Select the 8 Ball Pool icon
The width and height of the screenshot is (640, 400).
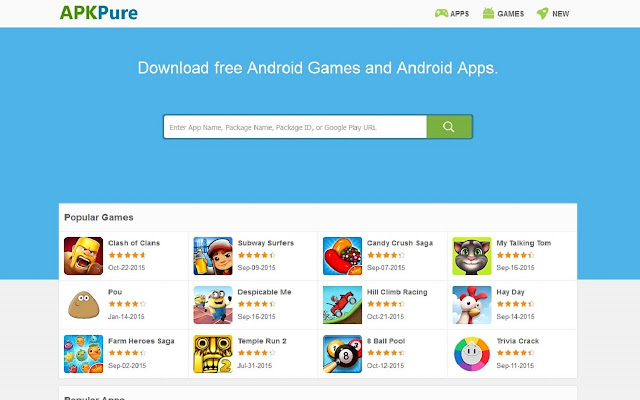pyautogui.click(x=342, y=354)
